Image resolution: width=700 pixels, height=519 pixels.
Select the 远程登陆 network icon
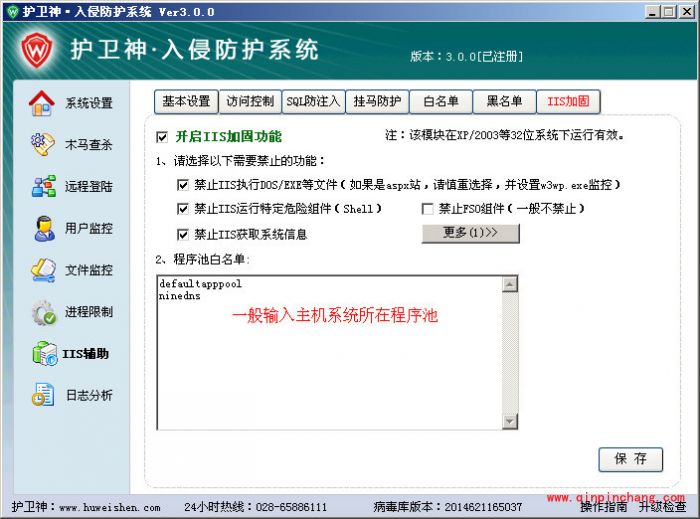44,186
